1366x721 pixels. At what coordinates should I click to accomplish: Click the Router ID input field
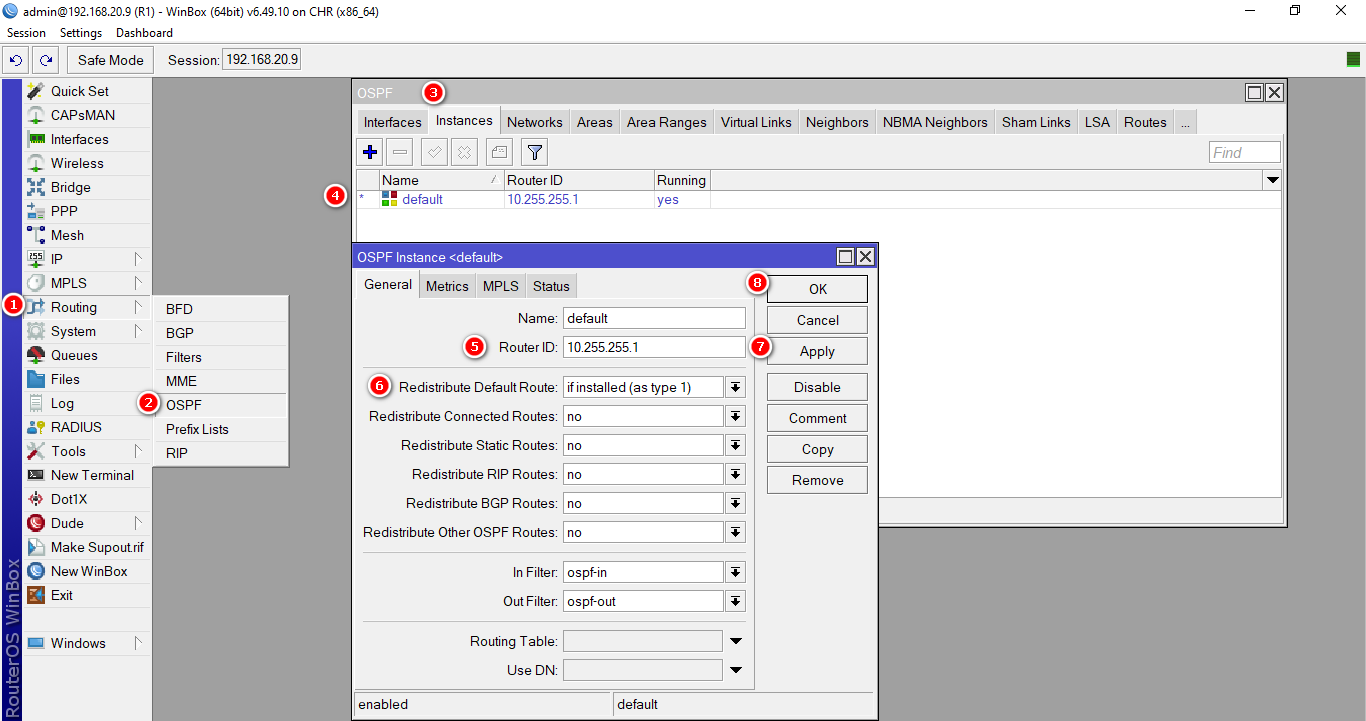click(x=654, y=347)
